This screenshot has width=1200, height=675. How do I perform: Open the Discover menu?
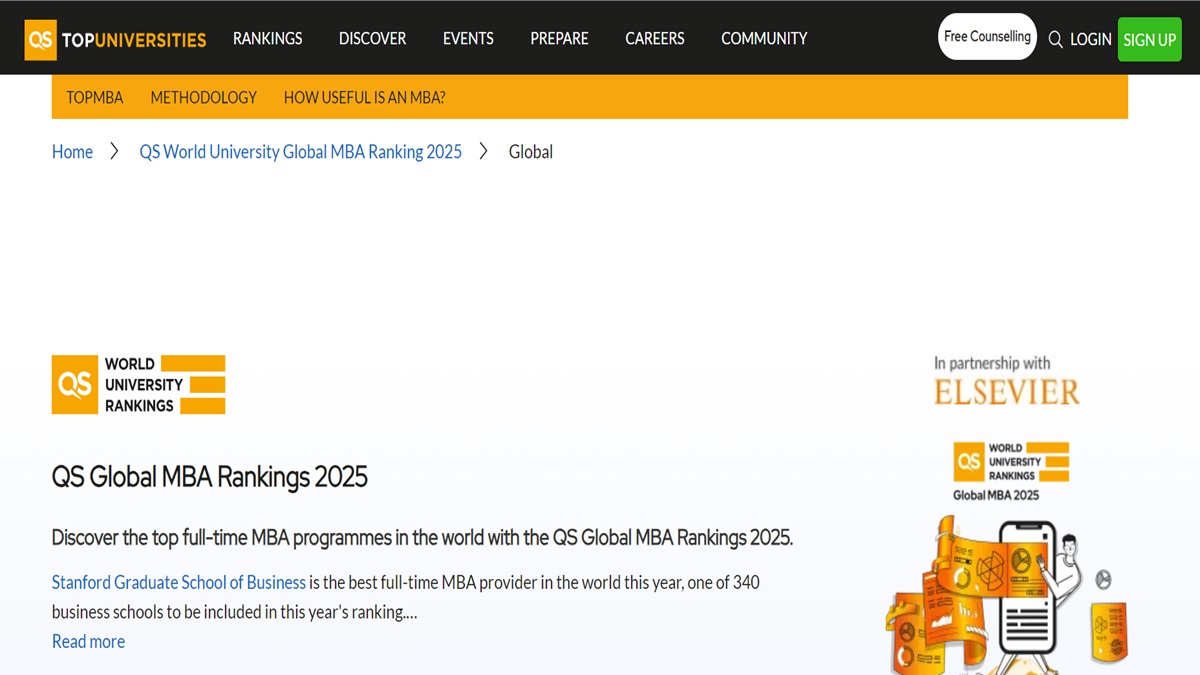[x=372, y=39]
